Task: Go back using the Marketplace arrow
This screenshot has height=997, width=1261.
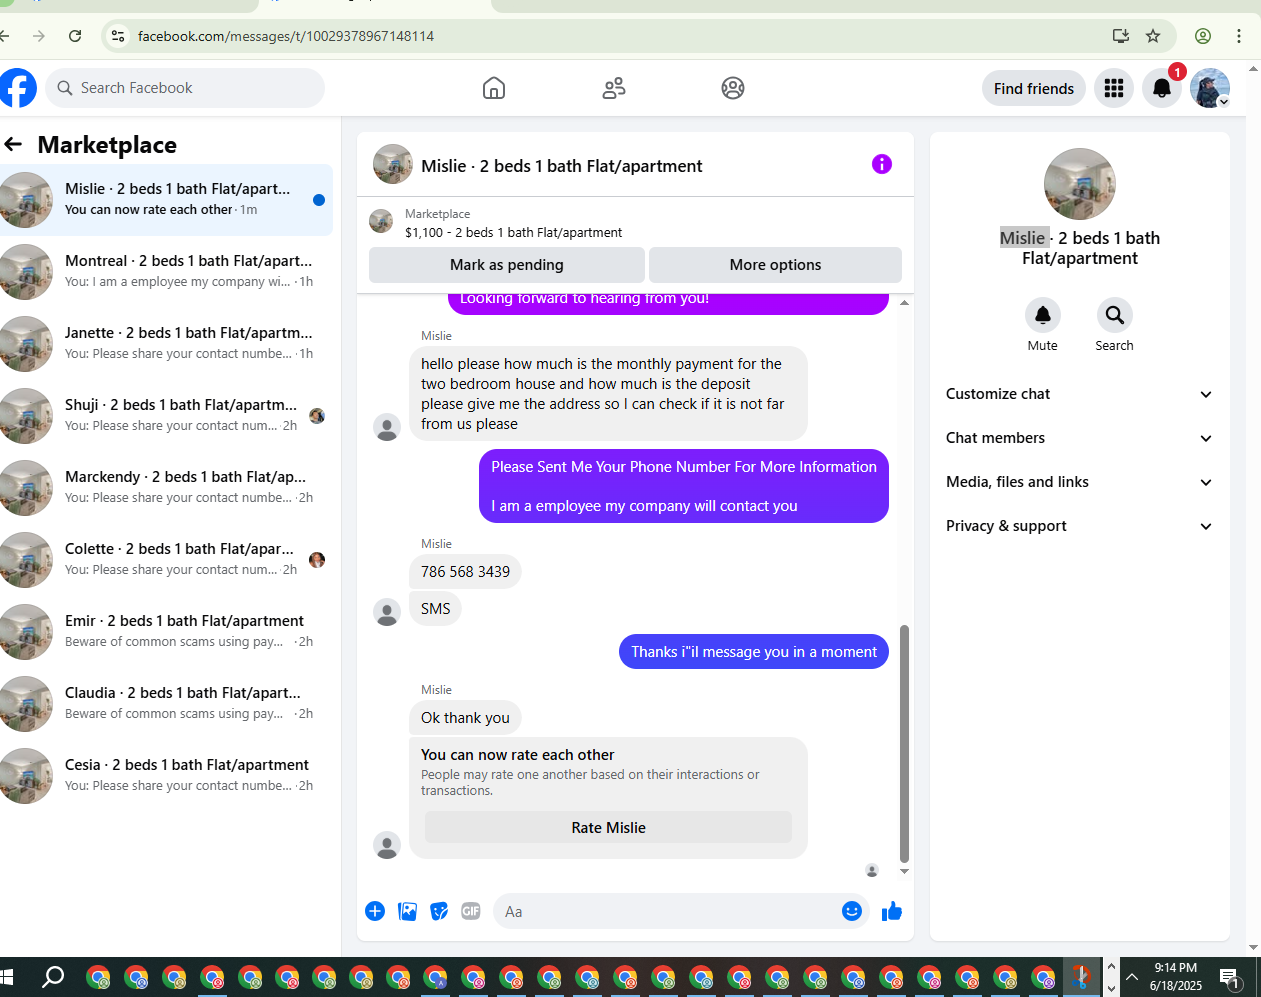Action: [x=13, y=144]
